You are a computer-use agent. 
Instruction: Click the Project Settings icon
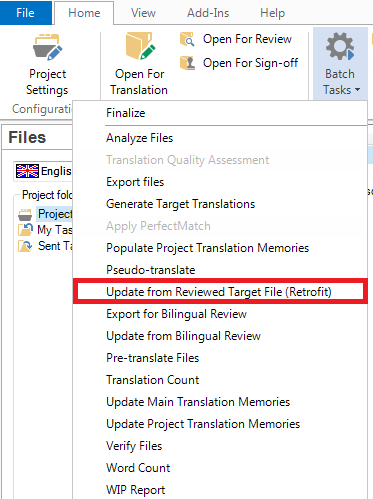(47, 47)
